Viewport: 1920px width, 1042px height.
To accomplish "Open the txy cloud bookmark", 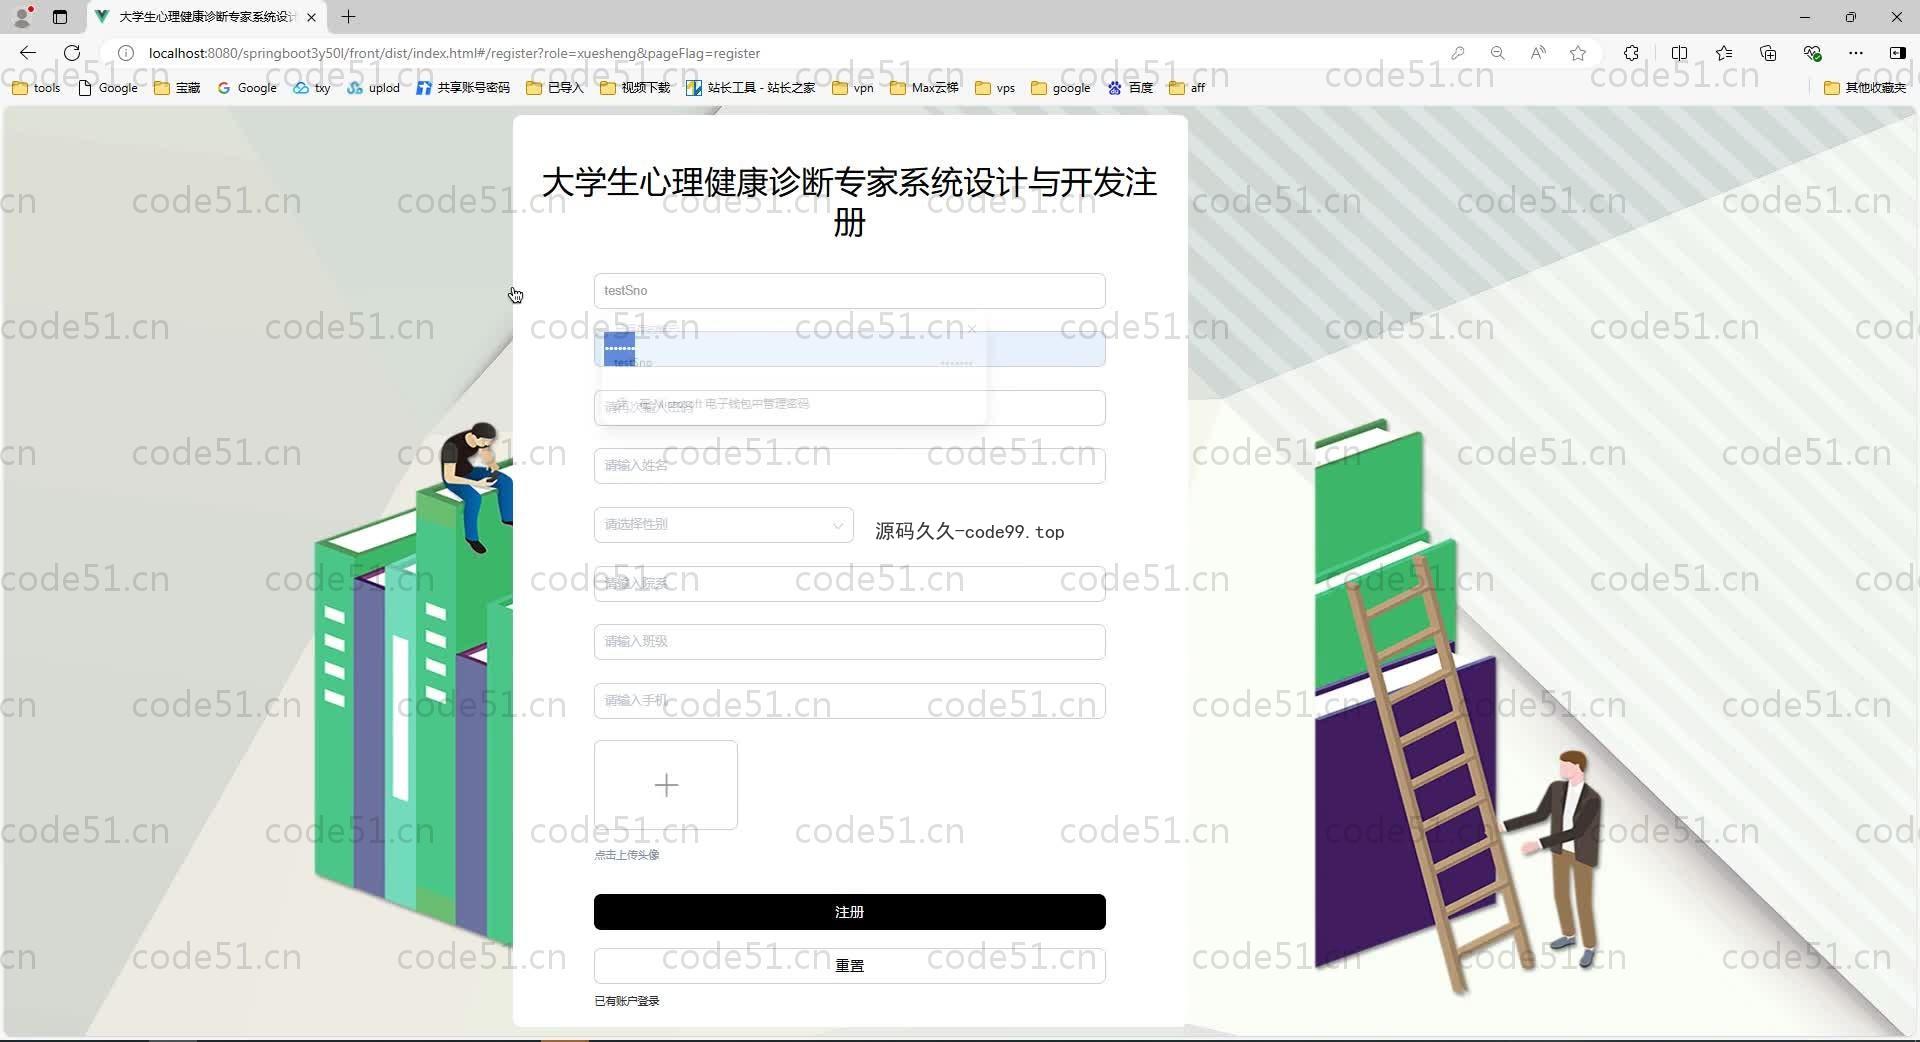I will tap(312, 88).
